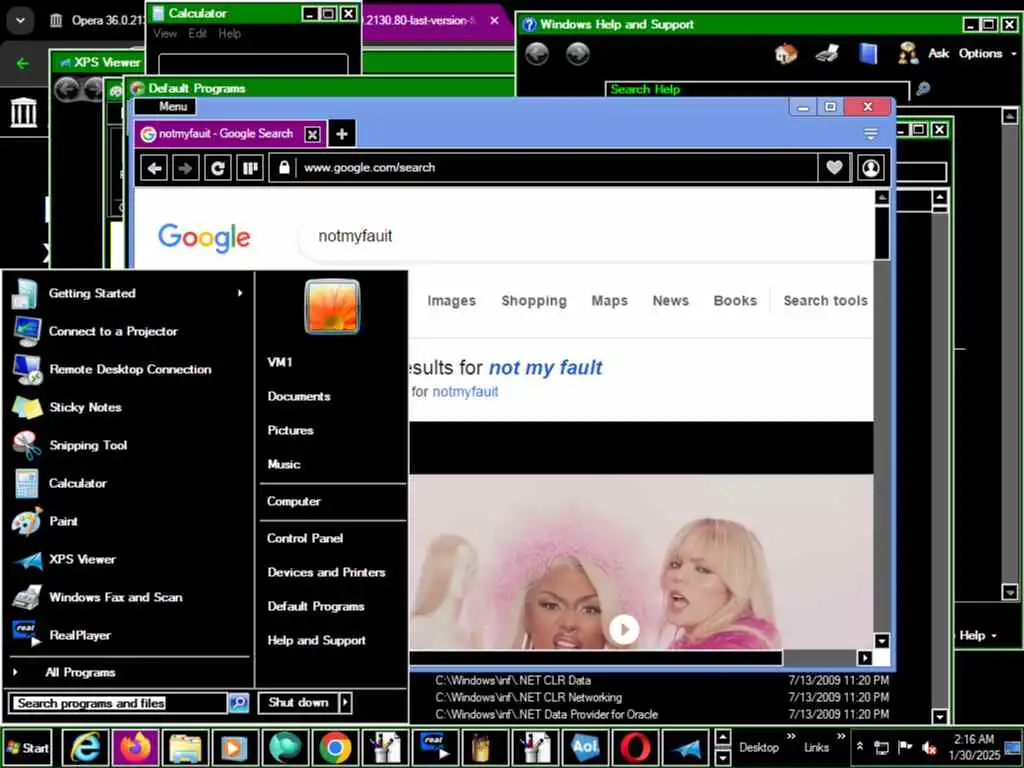Open Opera icon on the taskbar
1024x768 pixels.
pos(635,747)
